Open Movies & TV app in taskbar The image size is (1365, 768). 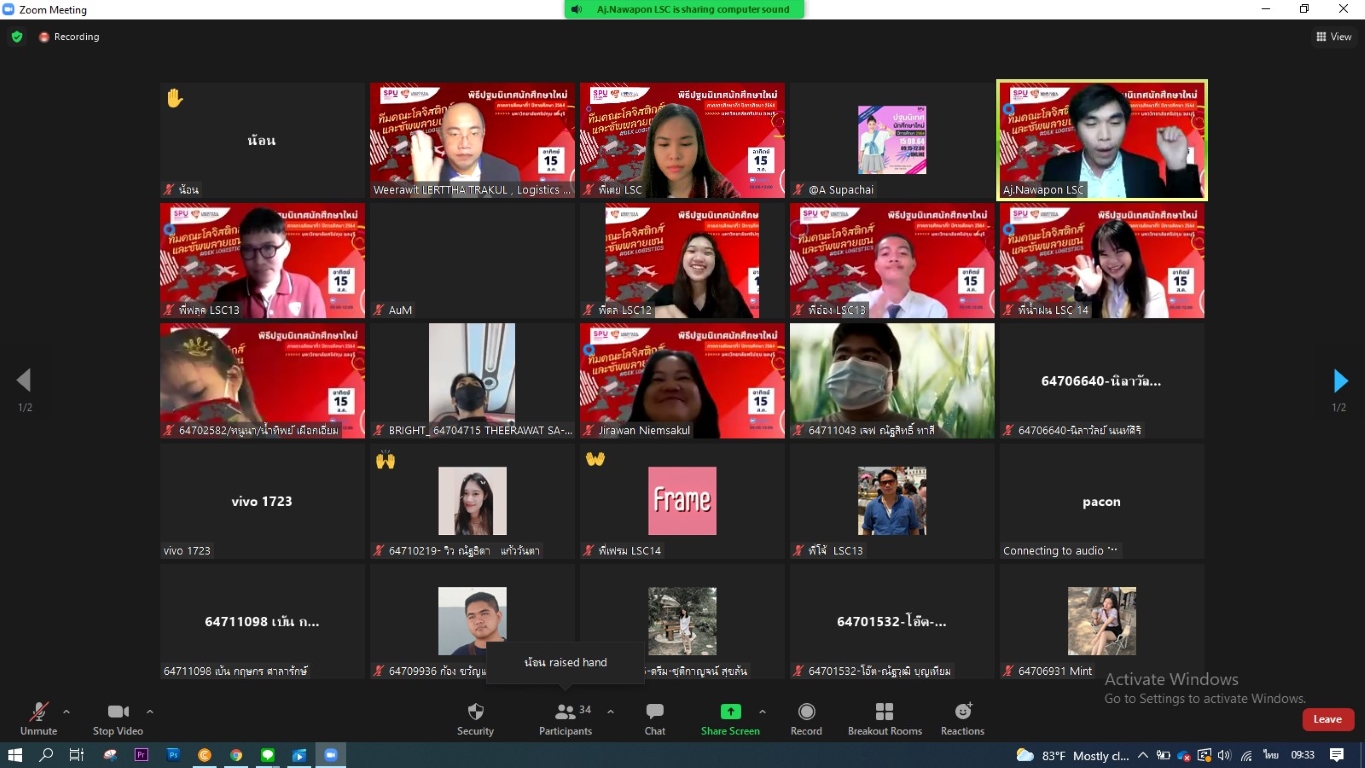pos(299,755)
